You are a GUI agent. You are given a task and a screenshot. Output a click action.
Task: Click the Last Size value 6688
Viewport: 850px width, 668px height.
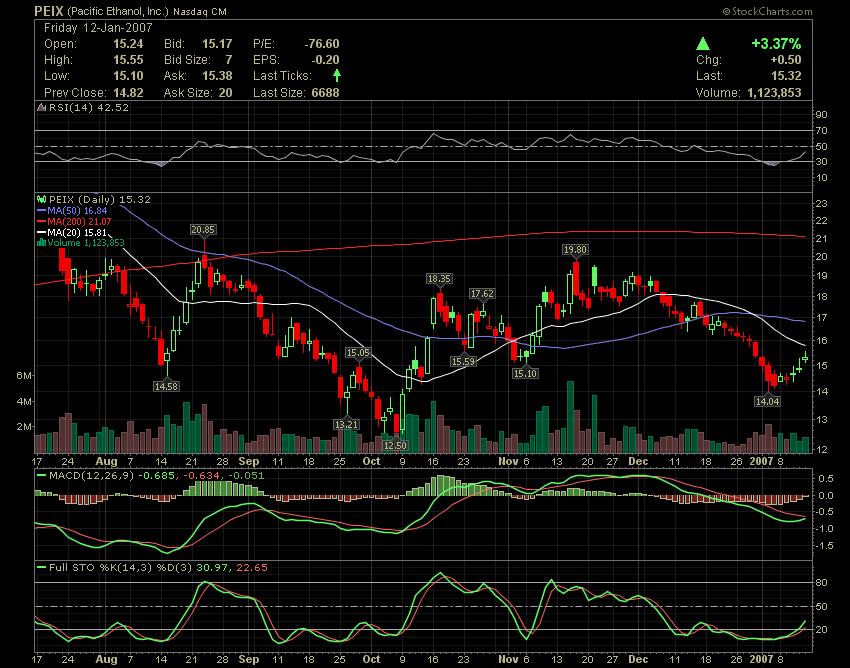point(325,93)
